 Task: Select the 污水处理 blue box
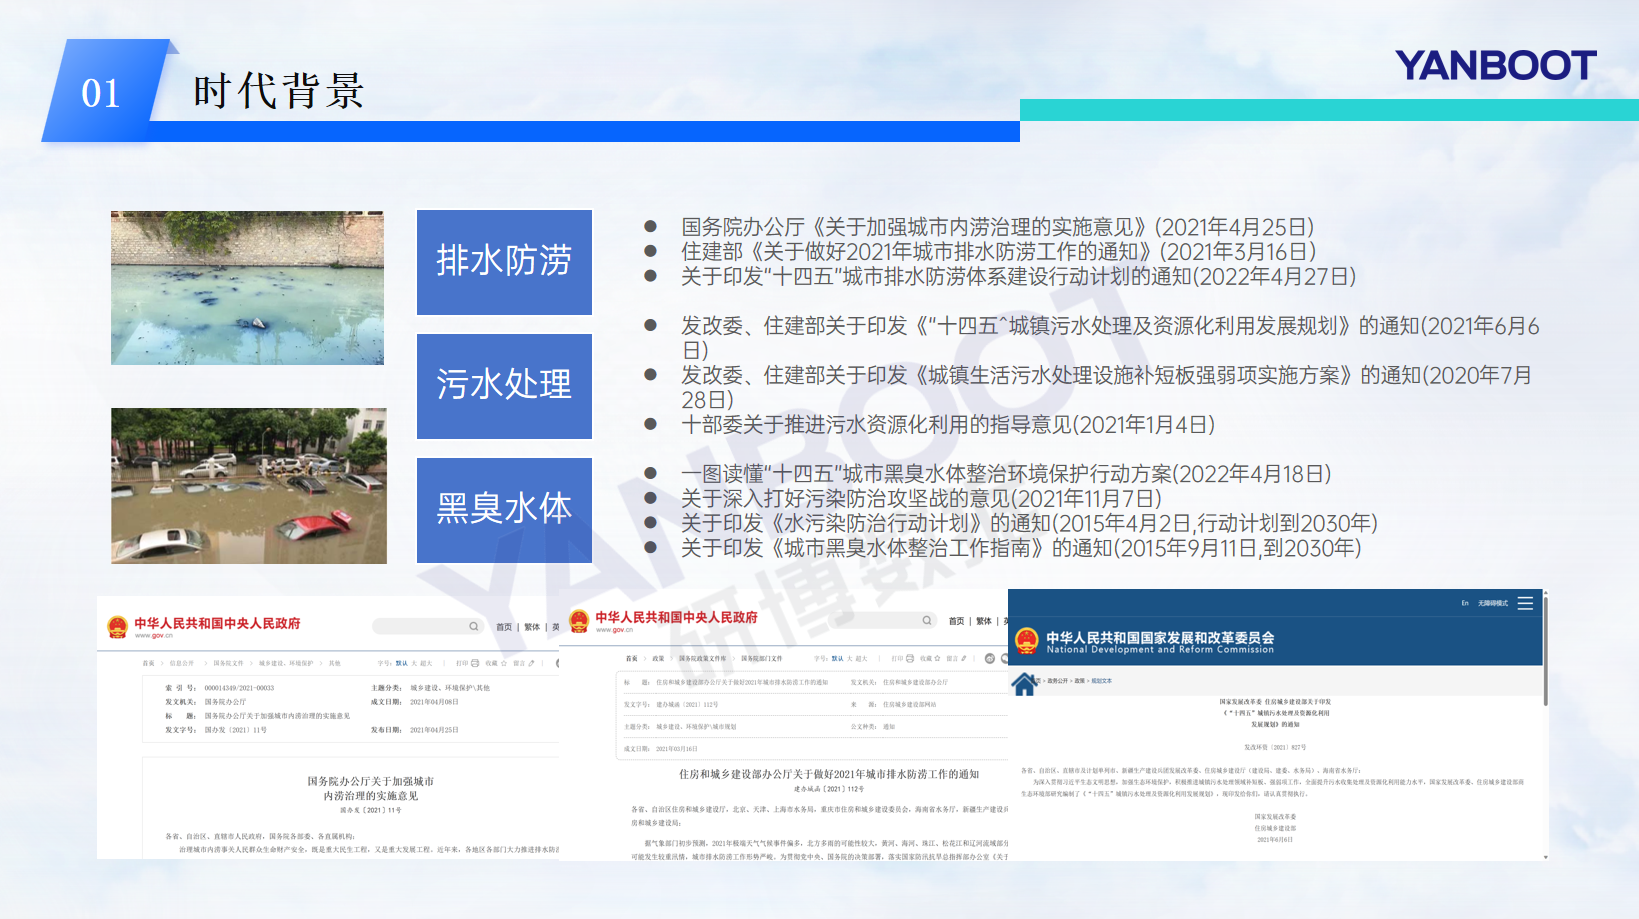pyautogui.click(x=504, y=386)
